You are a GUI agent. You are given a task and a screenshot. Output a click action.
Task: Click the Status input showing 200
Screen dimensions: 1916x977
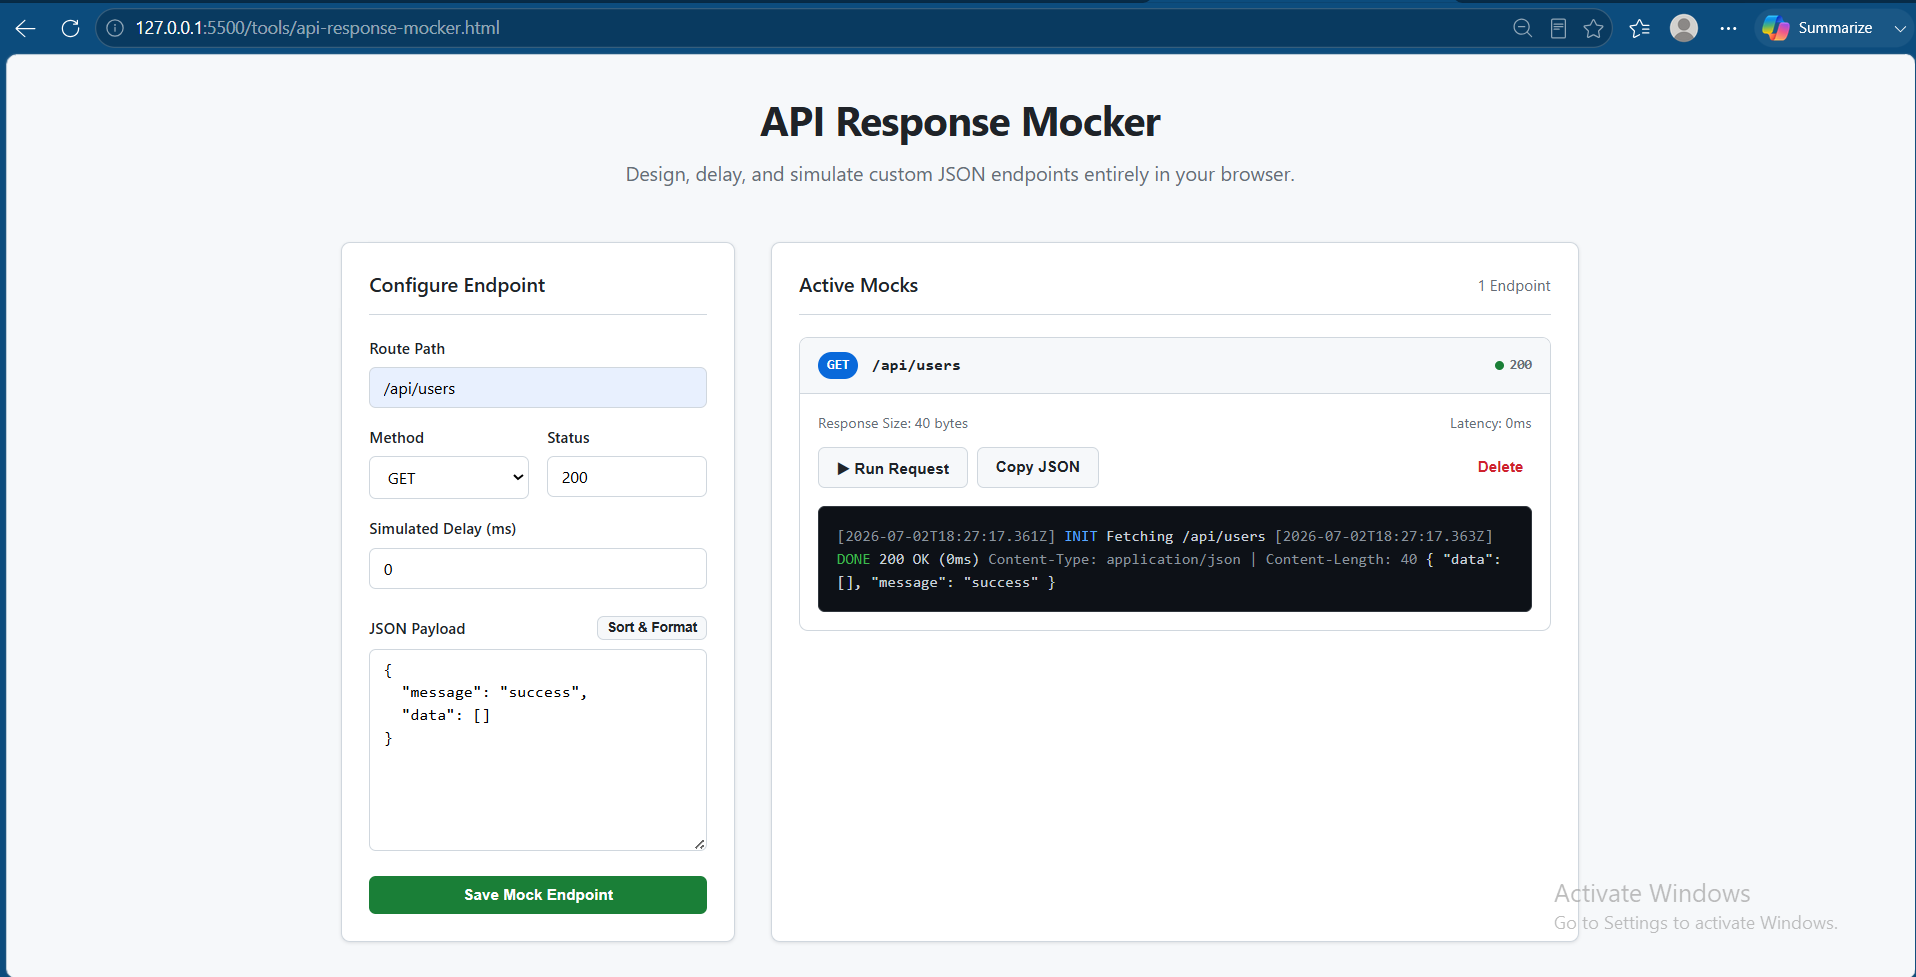tap(627, 477)
